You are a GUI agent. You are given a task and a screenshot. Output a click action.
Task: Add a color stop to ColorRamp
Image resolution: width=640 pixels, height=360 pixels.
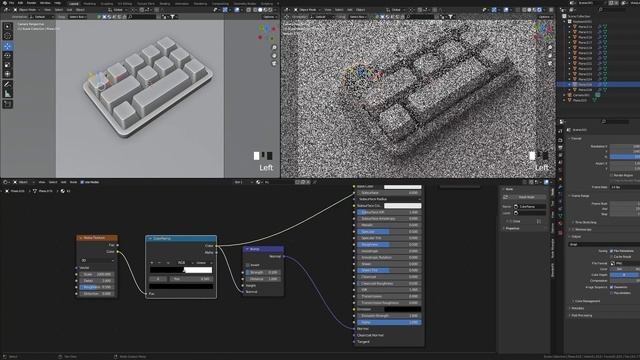point(152,263)
